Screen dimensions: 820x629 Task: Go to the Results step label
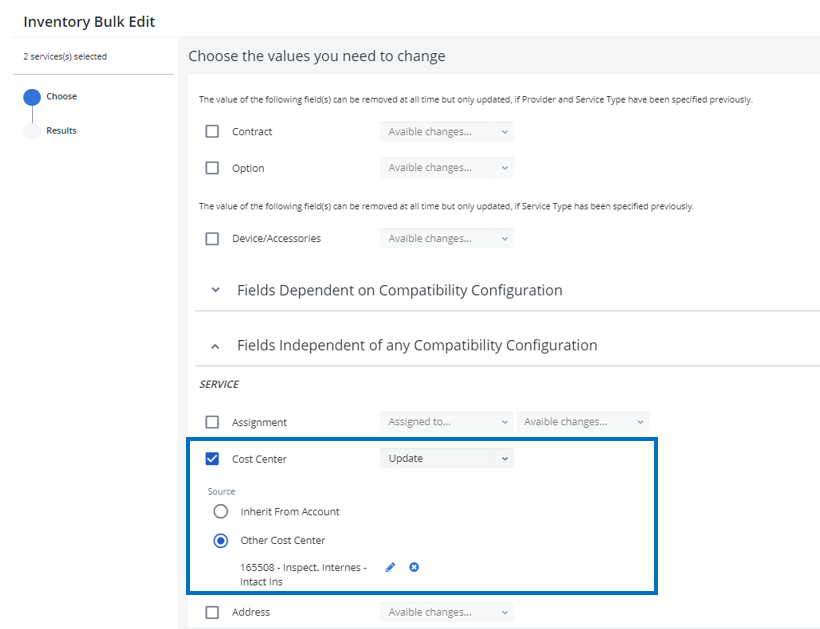[61, 131]
